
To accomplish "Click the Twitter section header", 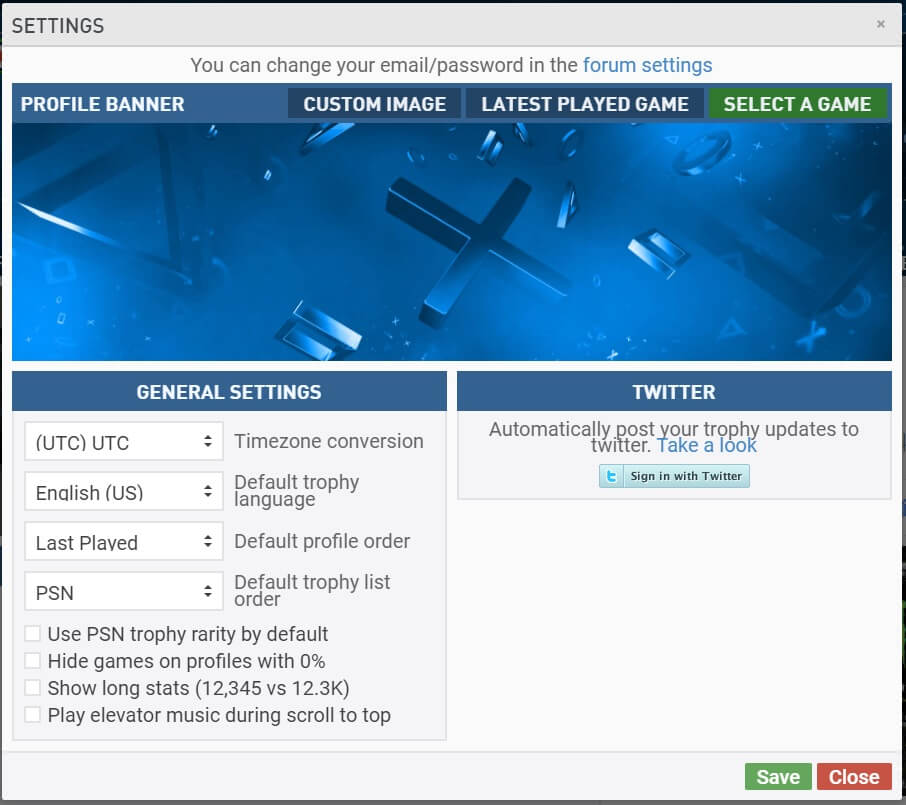I will [674, 392].
